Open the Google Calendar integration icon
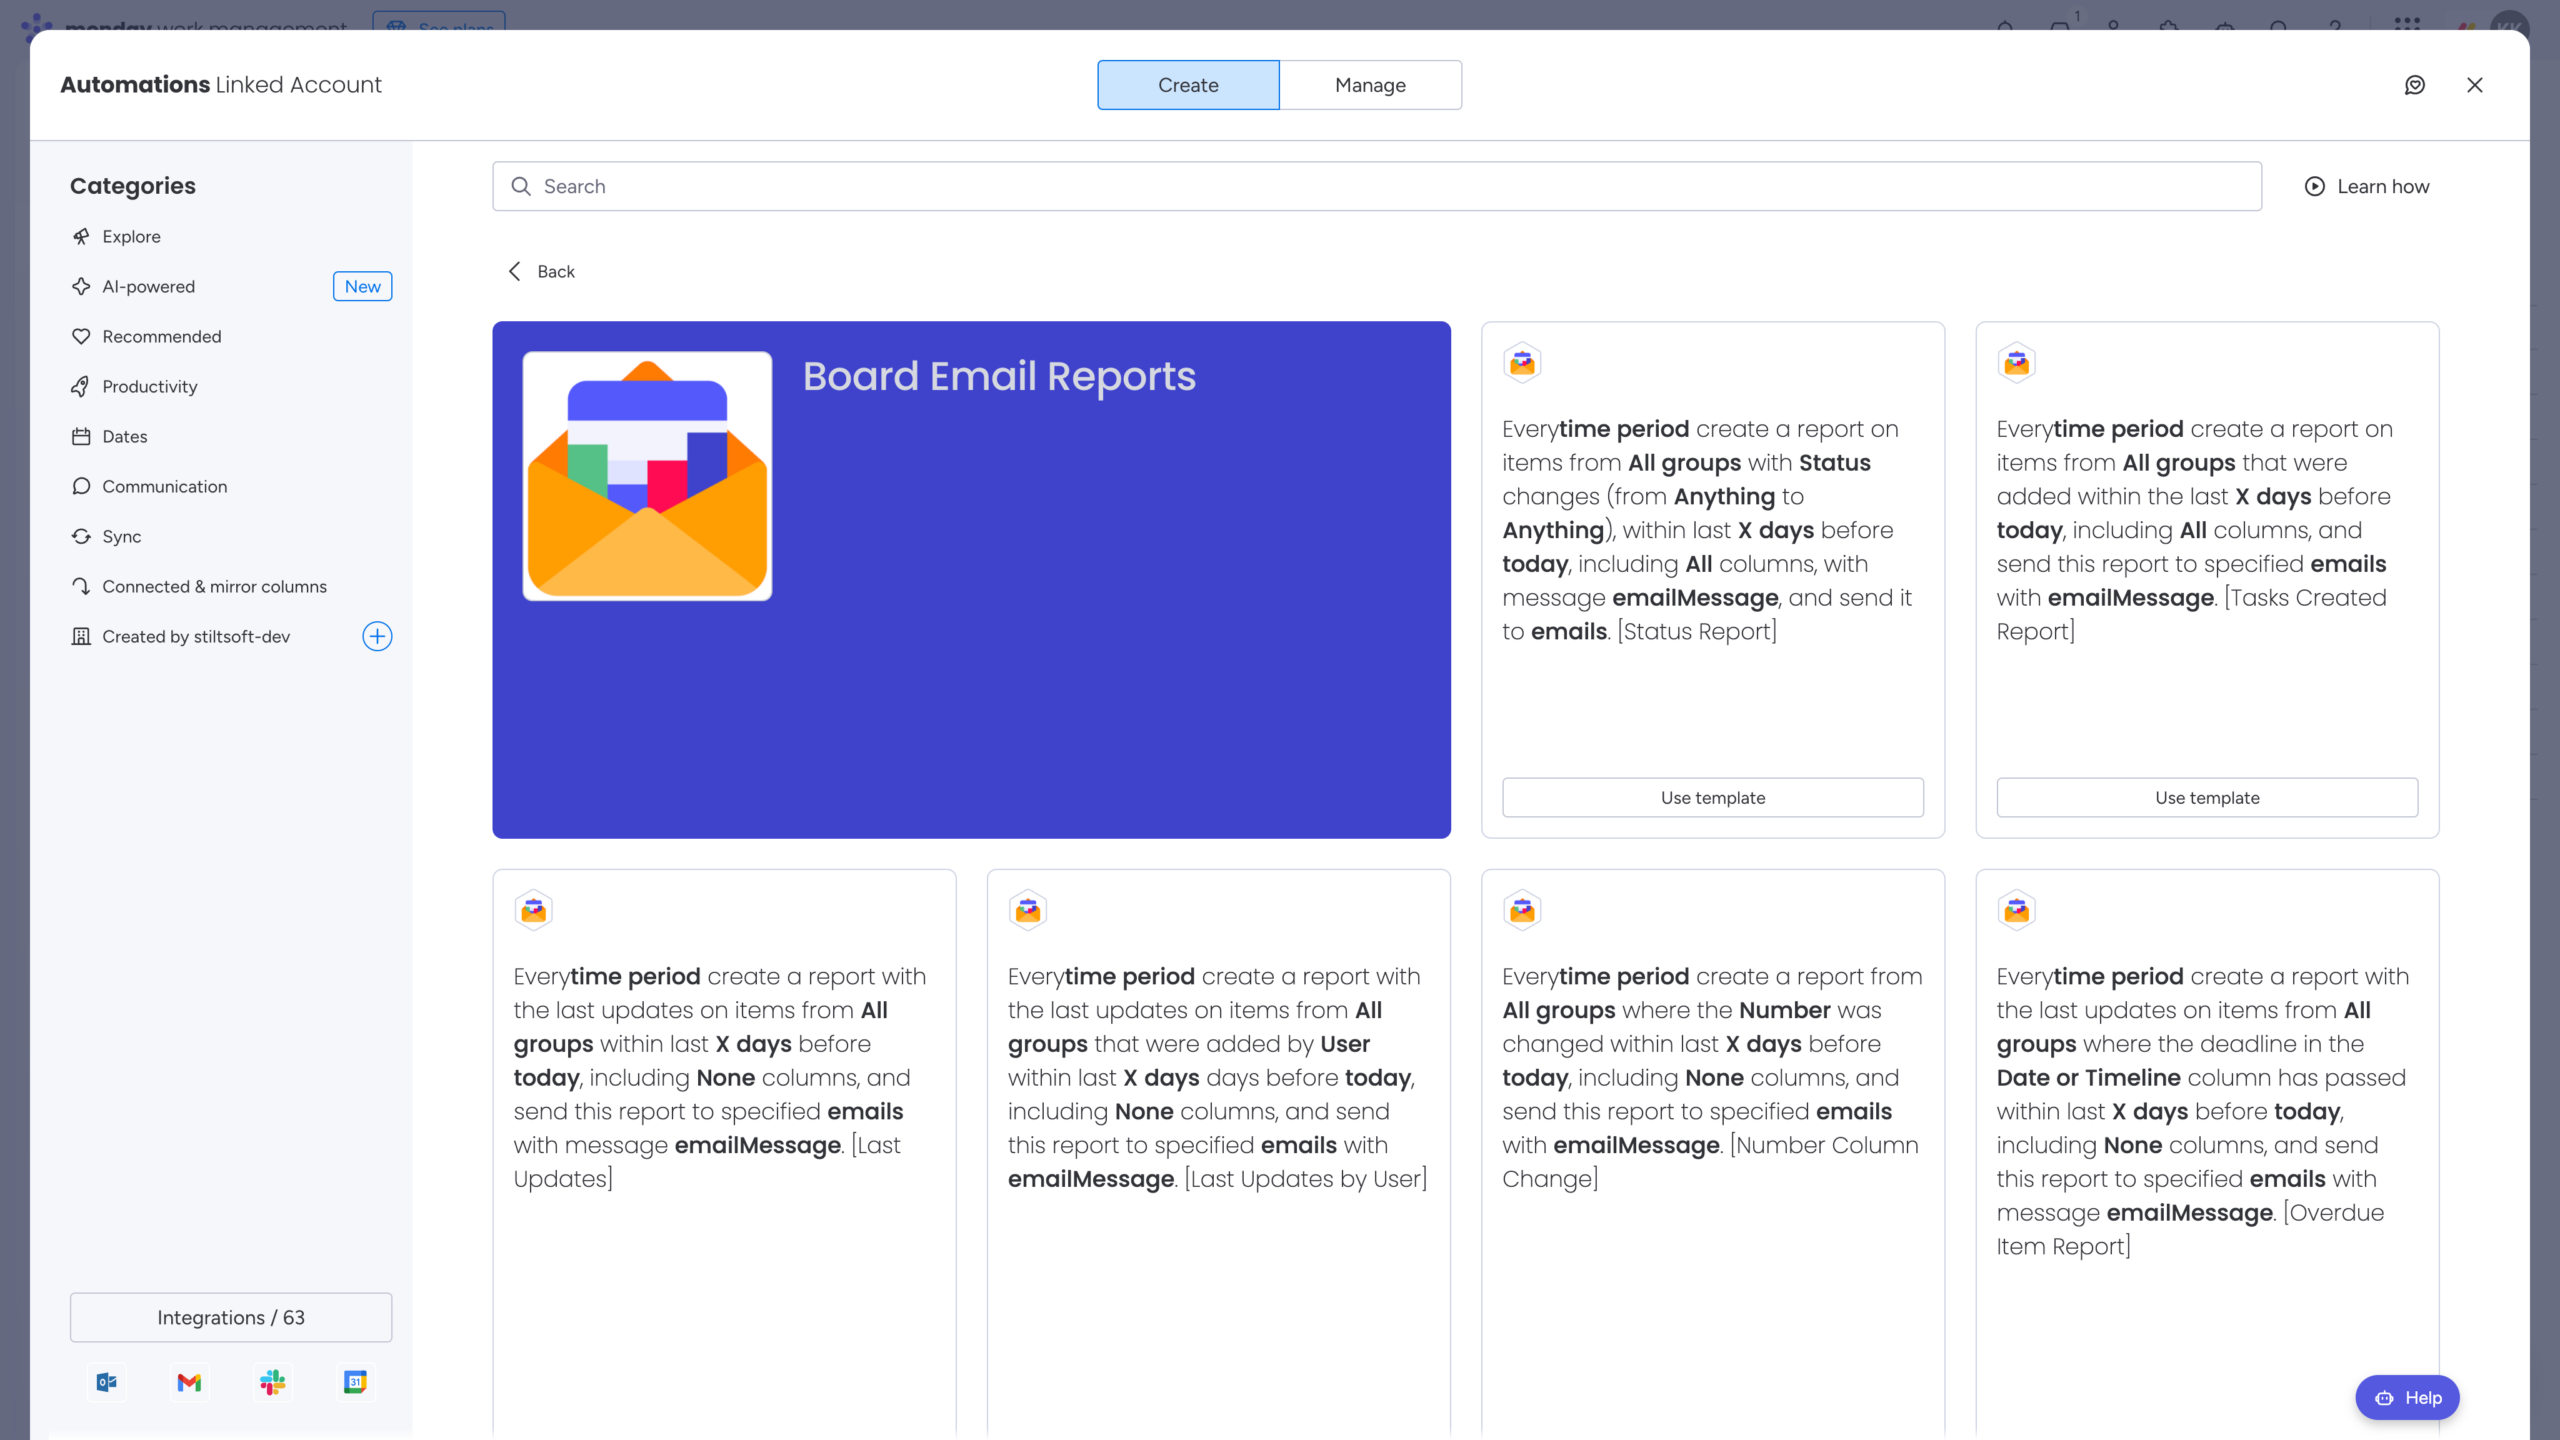This screenshot has height=1440, width=2560. tap(355, 1382)
